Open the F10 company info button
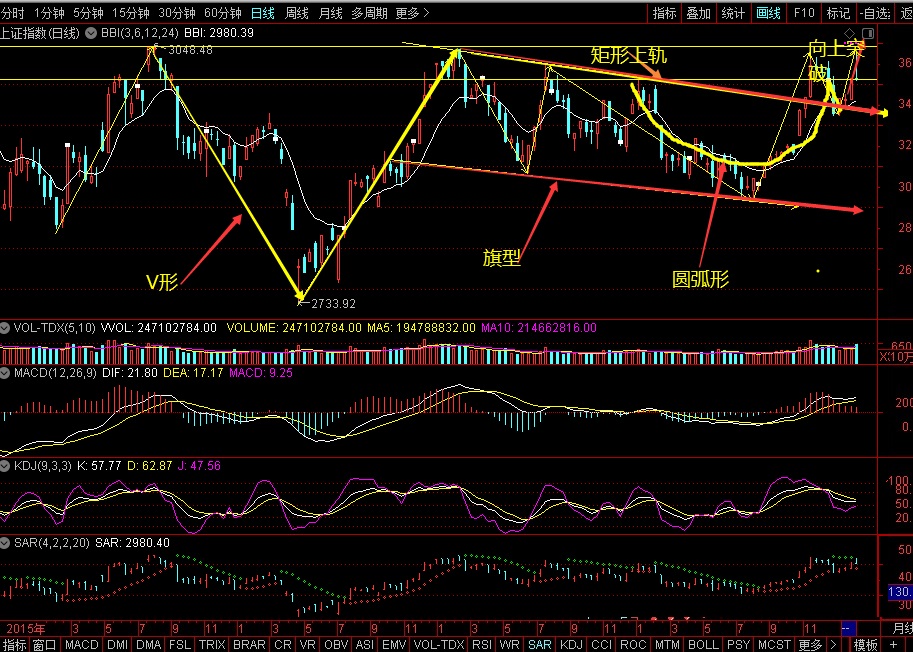 click(804, 13)
